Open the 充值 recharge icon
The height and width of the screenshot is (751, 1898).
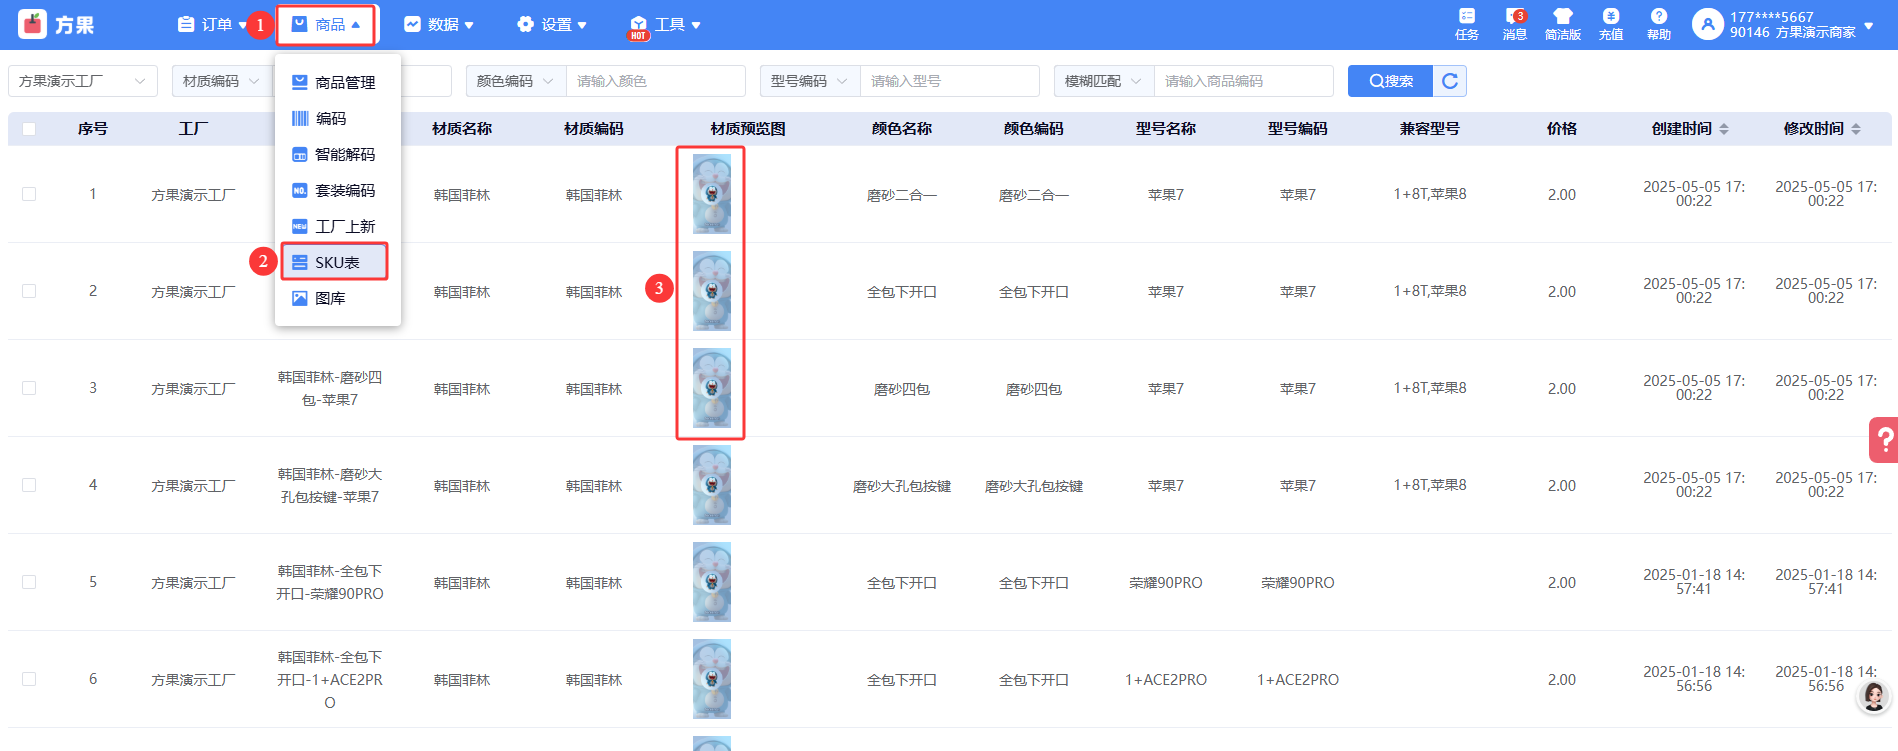point(1611,16)
